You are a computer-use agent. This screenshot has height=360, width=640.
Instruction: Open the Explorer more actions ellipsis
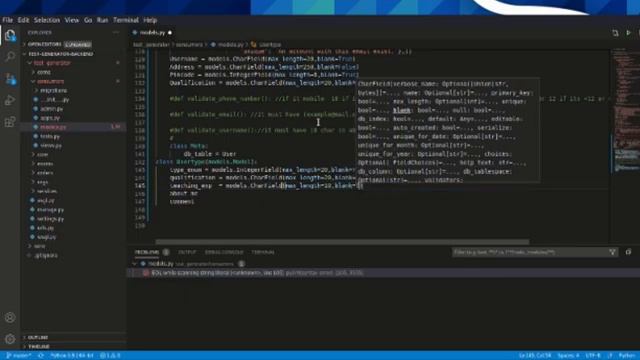116,32
